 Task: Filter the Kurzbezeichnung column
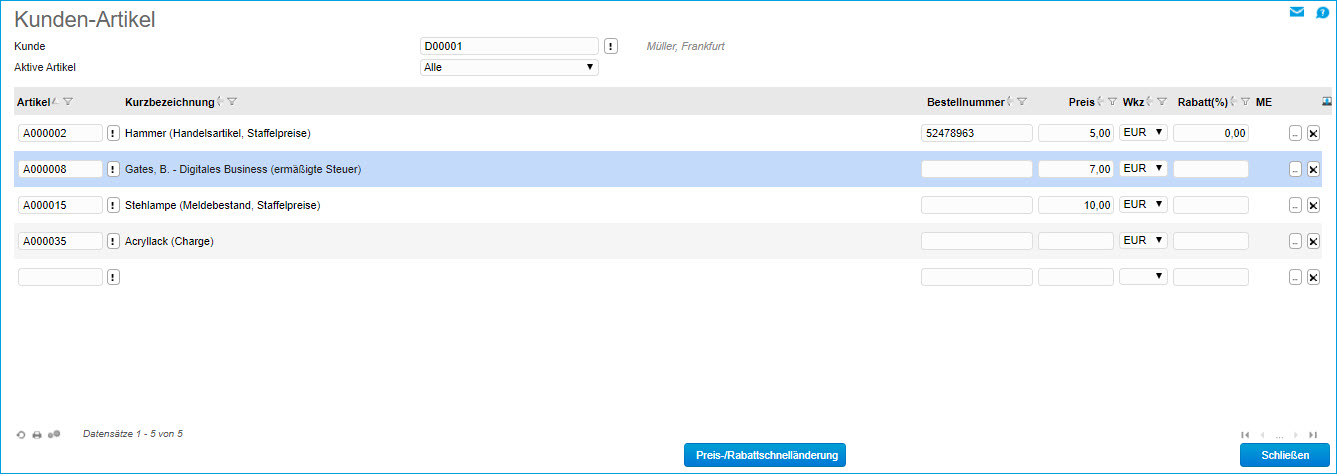[232, 102]
